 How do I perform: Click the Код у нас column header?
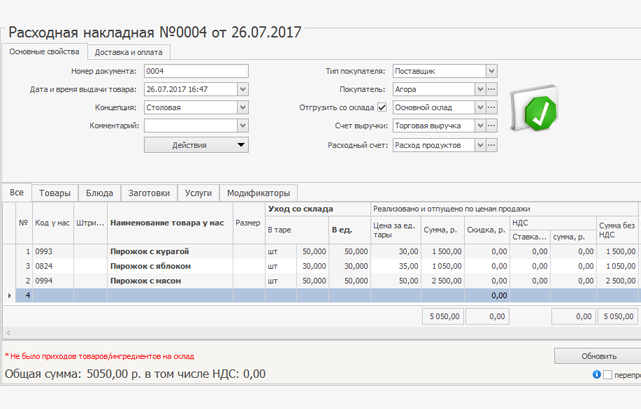pos(53,223)
